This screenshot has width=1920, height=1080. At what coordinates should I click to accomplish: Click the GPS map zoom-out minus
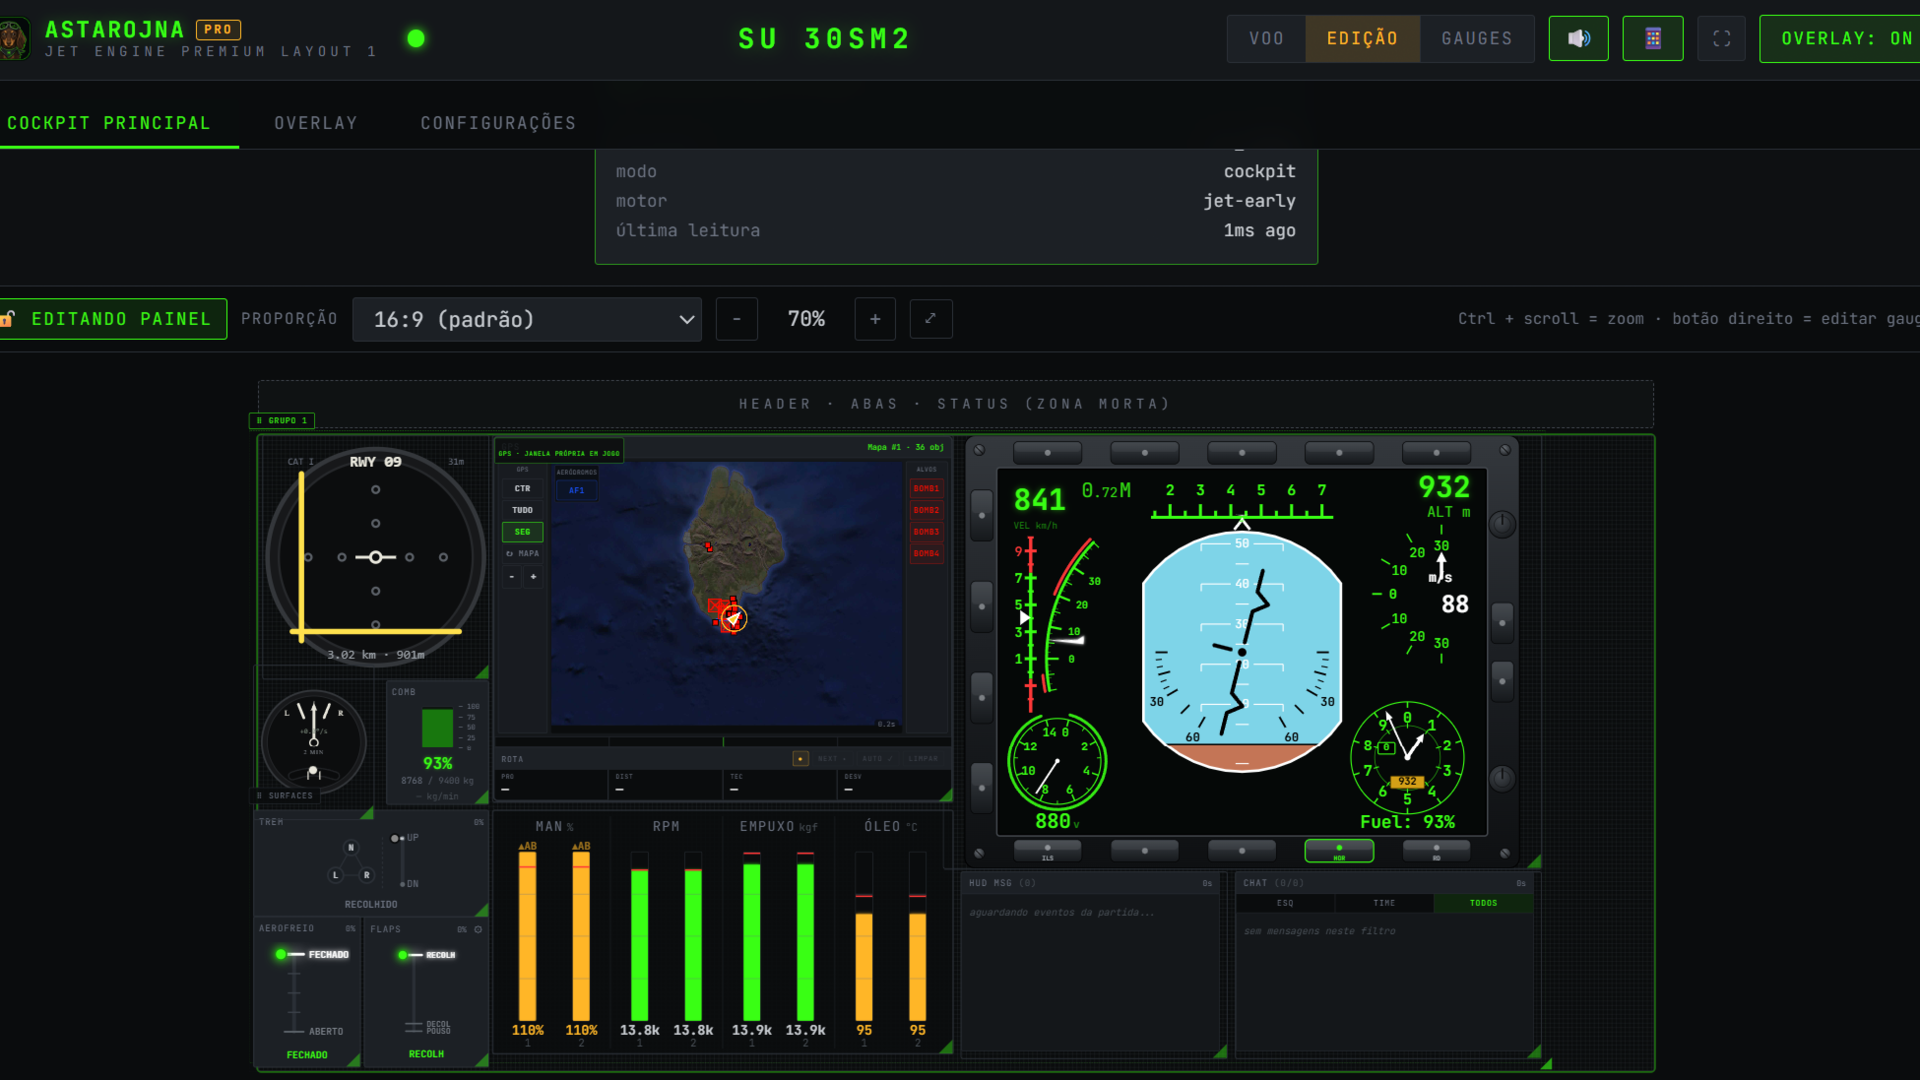[x=512, y=577]
